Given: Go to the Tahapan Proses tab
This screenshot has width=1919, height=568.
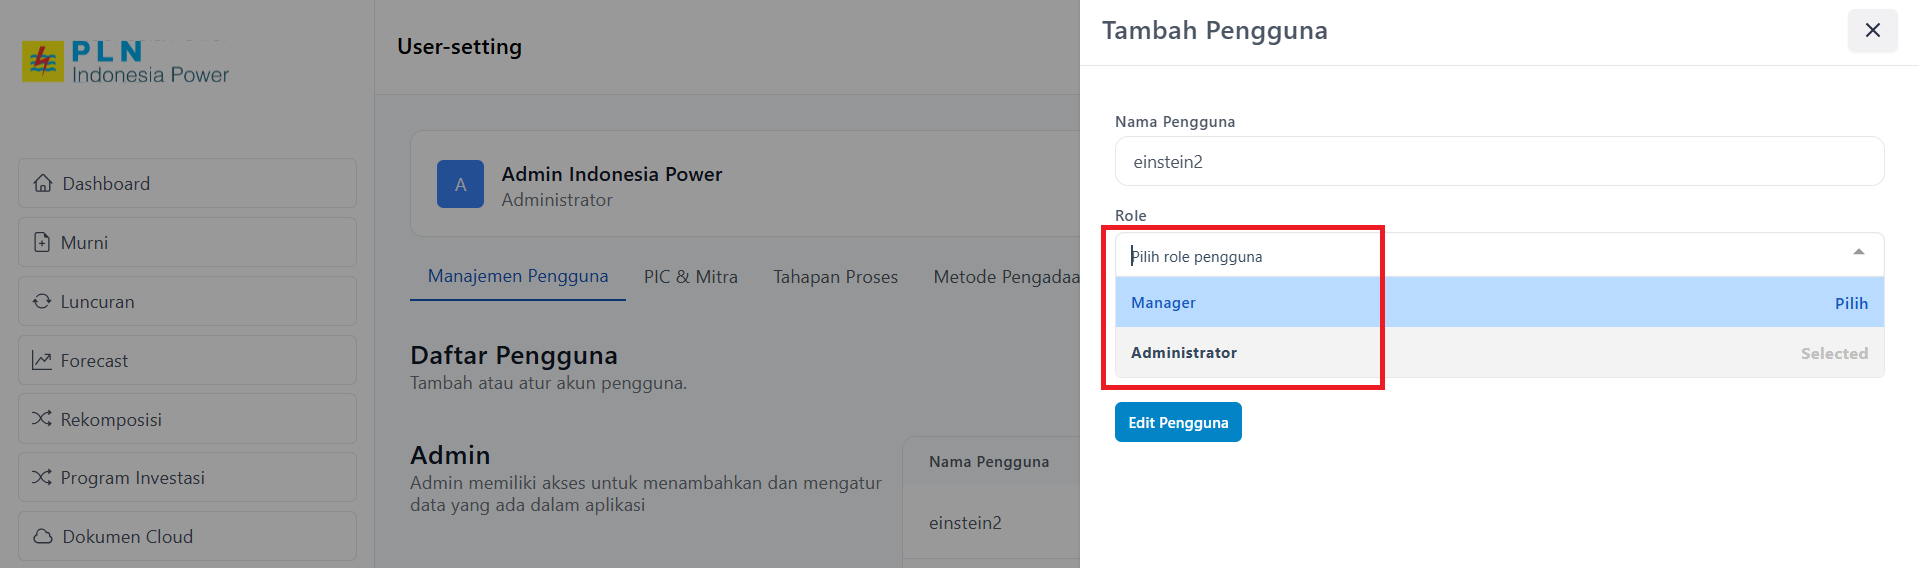Looking at the screenshot, I should 835,277.
